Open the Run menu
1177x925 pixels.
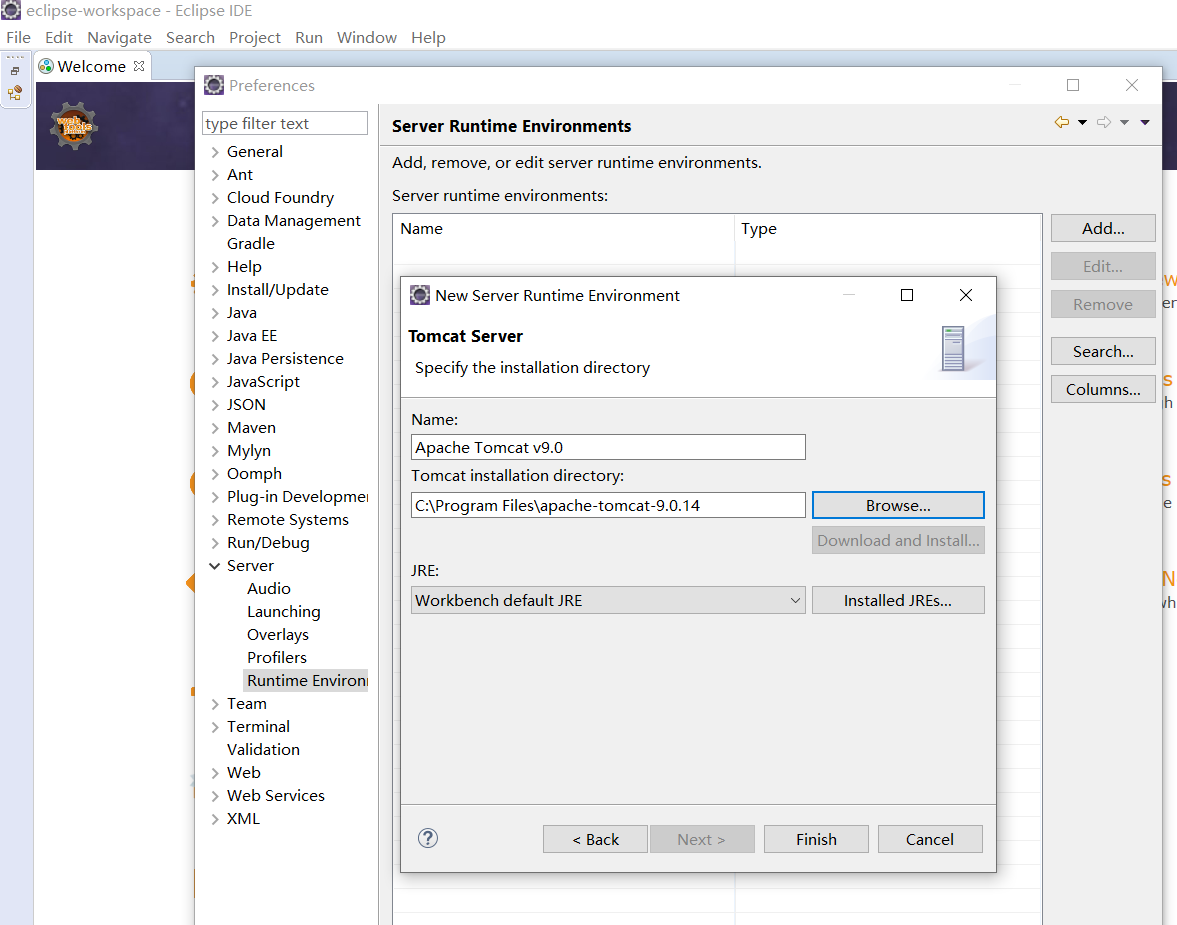309,38
